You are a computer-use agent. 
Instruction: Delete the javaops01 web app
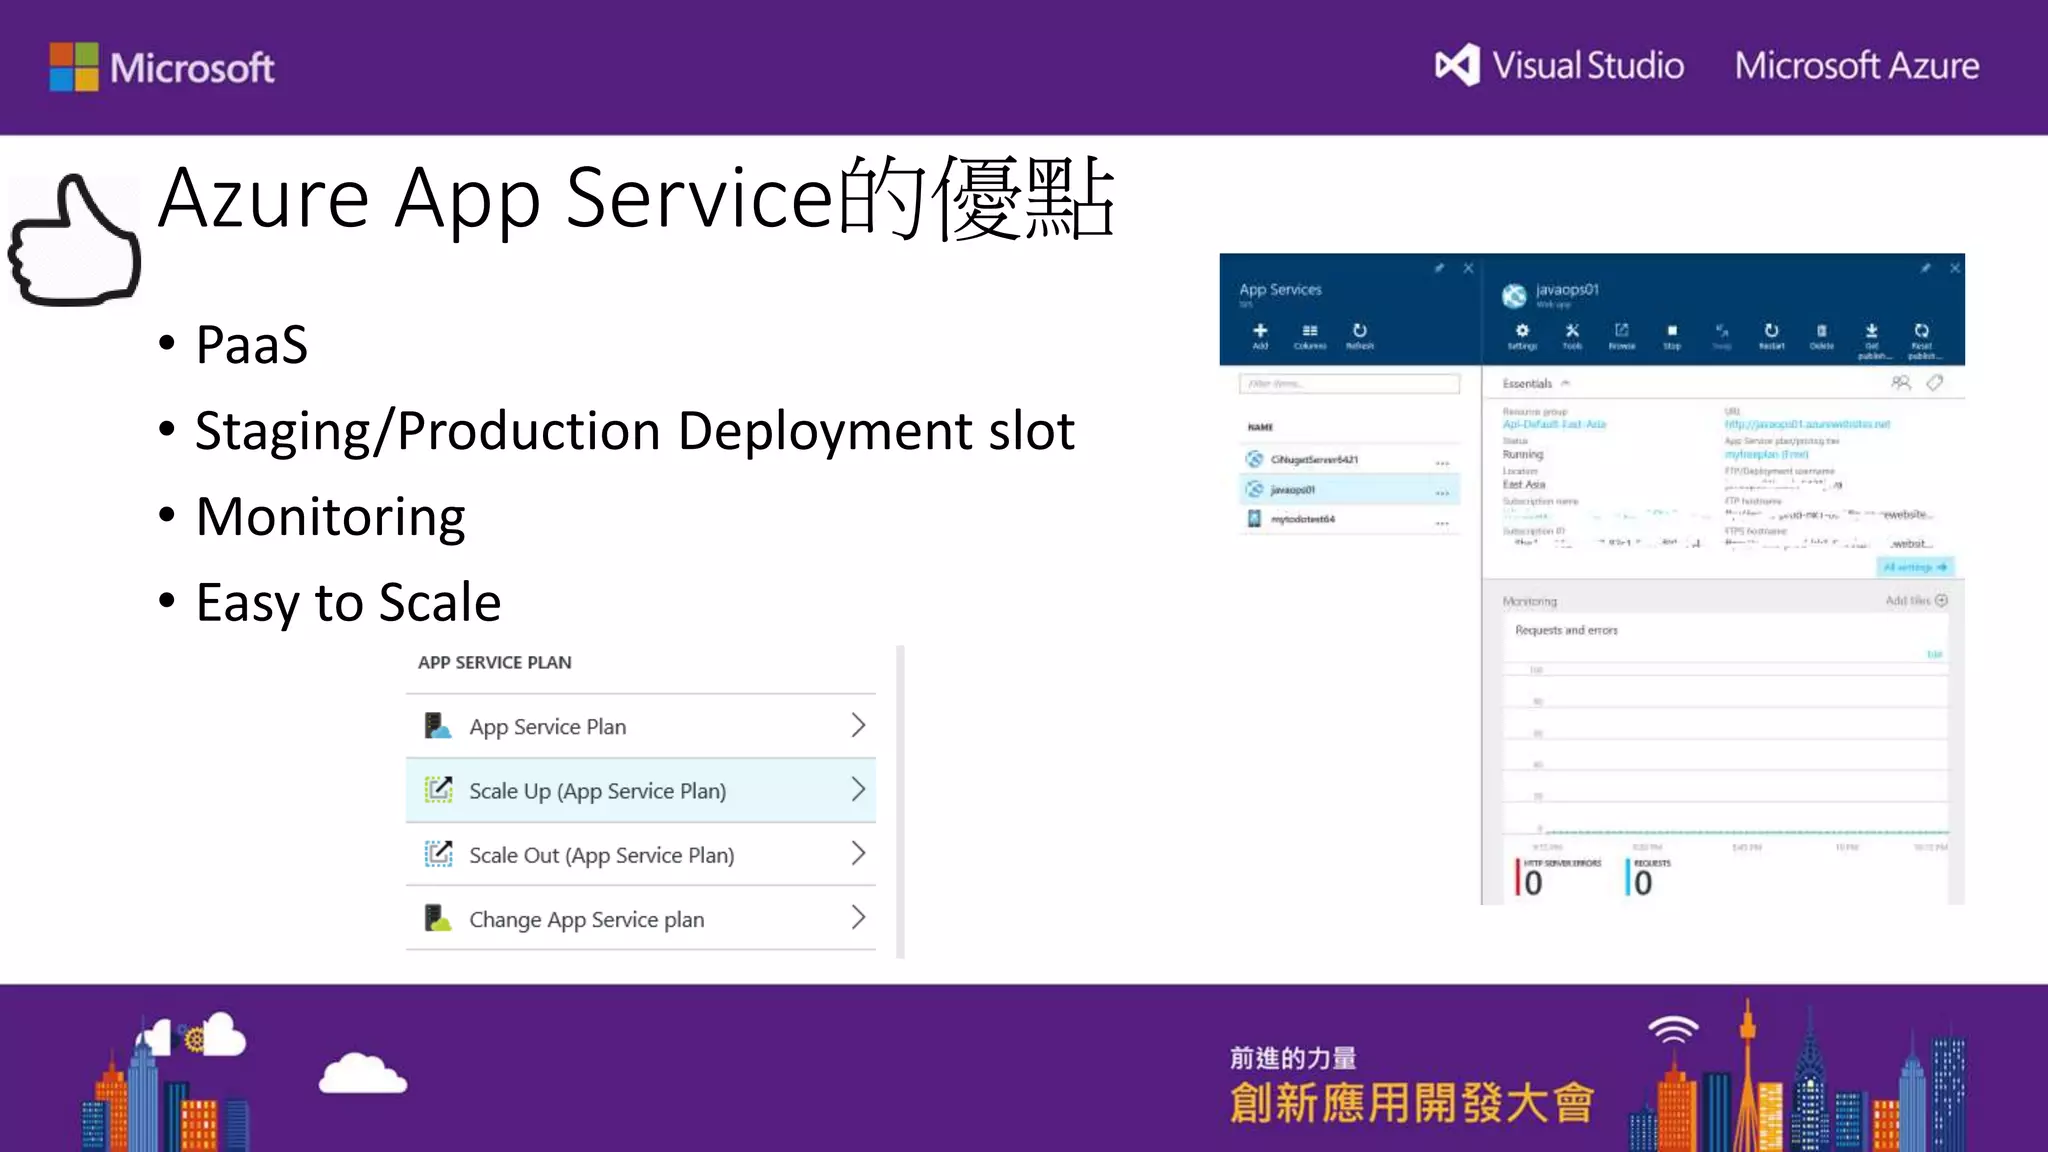pos(1822,336)
